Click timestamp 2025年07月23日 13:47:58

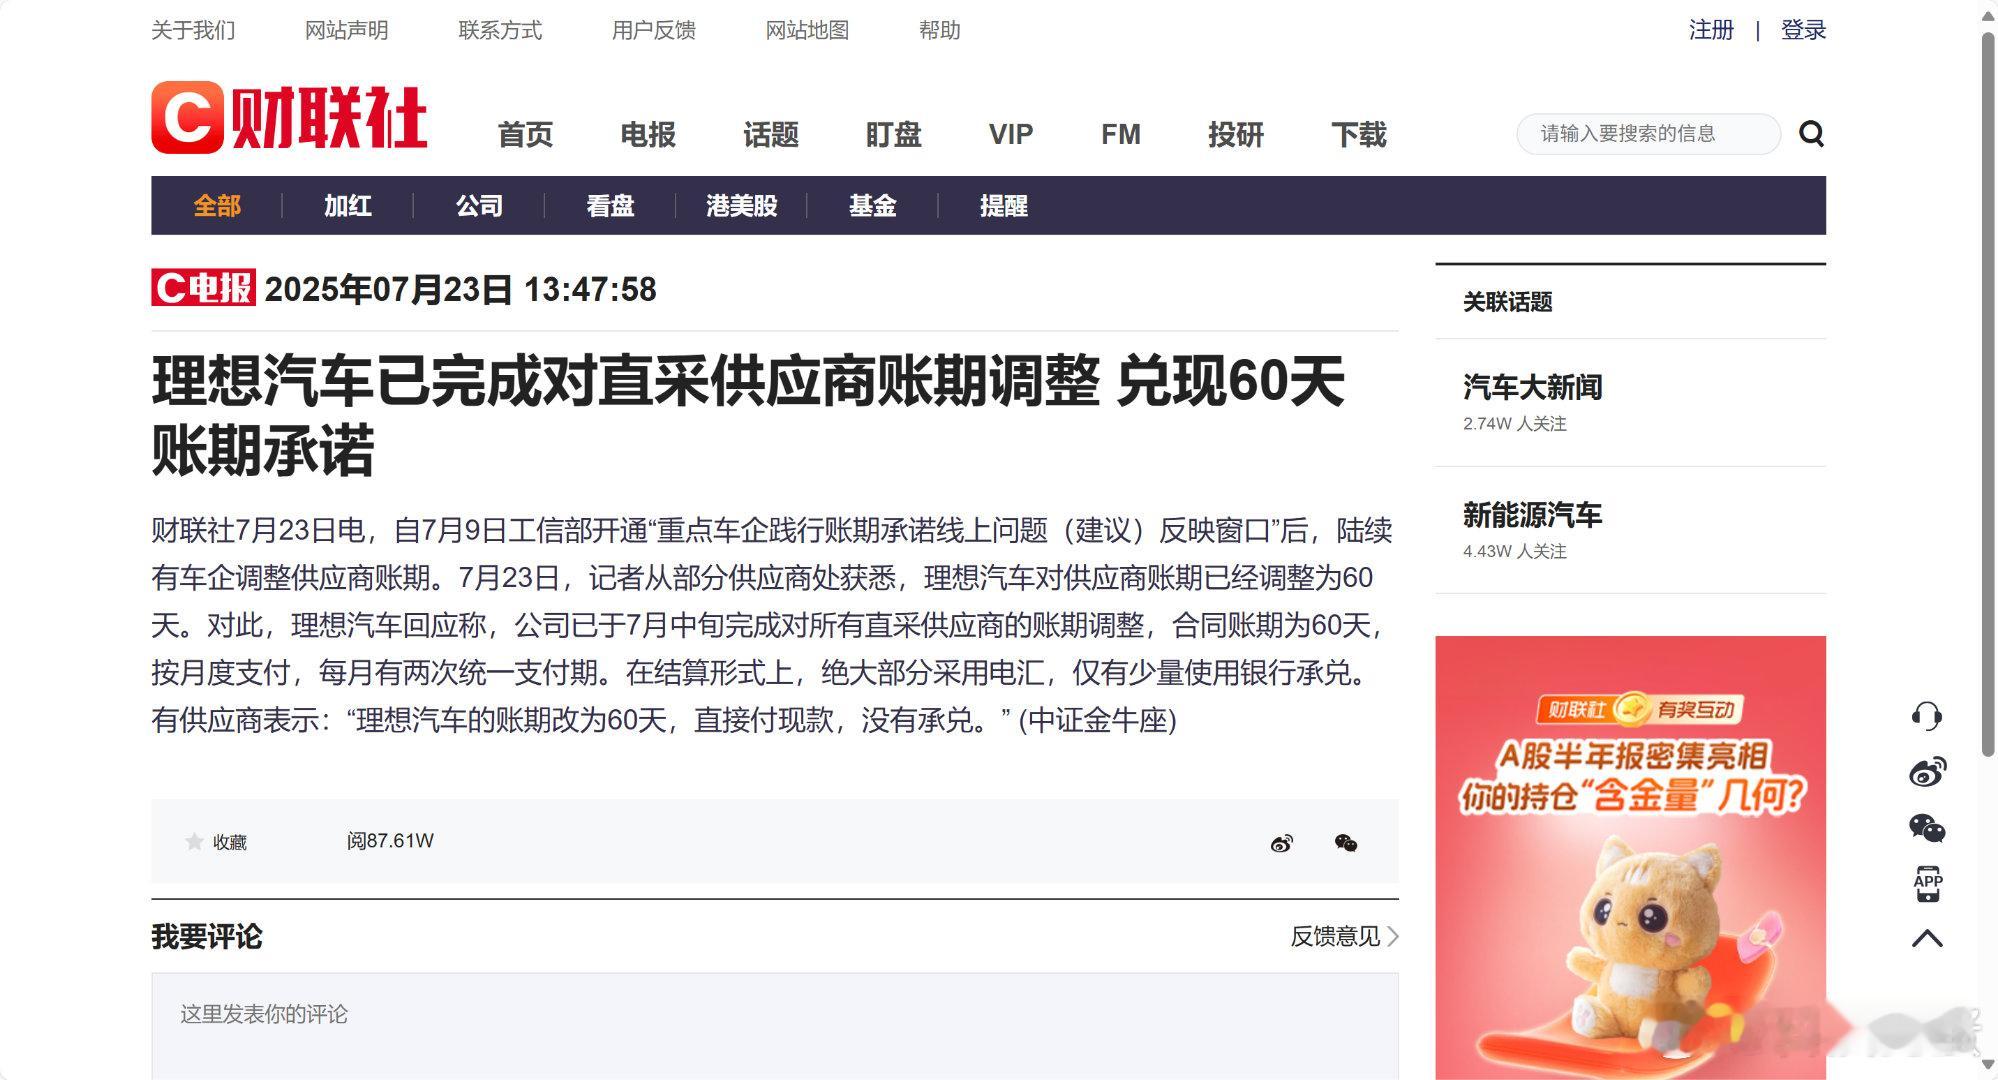pyautogui.click(x=460, y=289)
